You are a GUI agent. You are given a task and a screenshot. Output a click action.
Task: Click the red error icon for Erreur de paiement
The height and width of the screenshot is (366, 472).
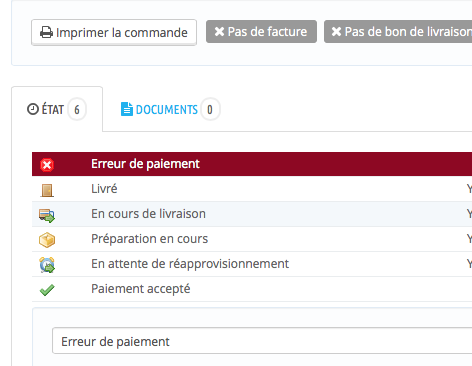tap(47, 165)
